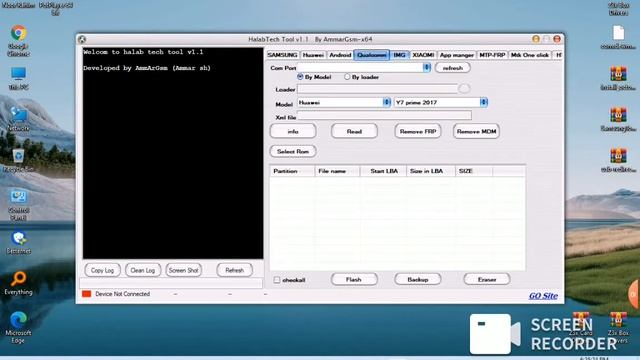Click the Refresh button under the log
This screenshot has width=640, height=360.
[235, 270]
